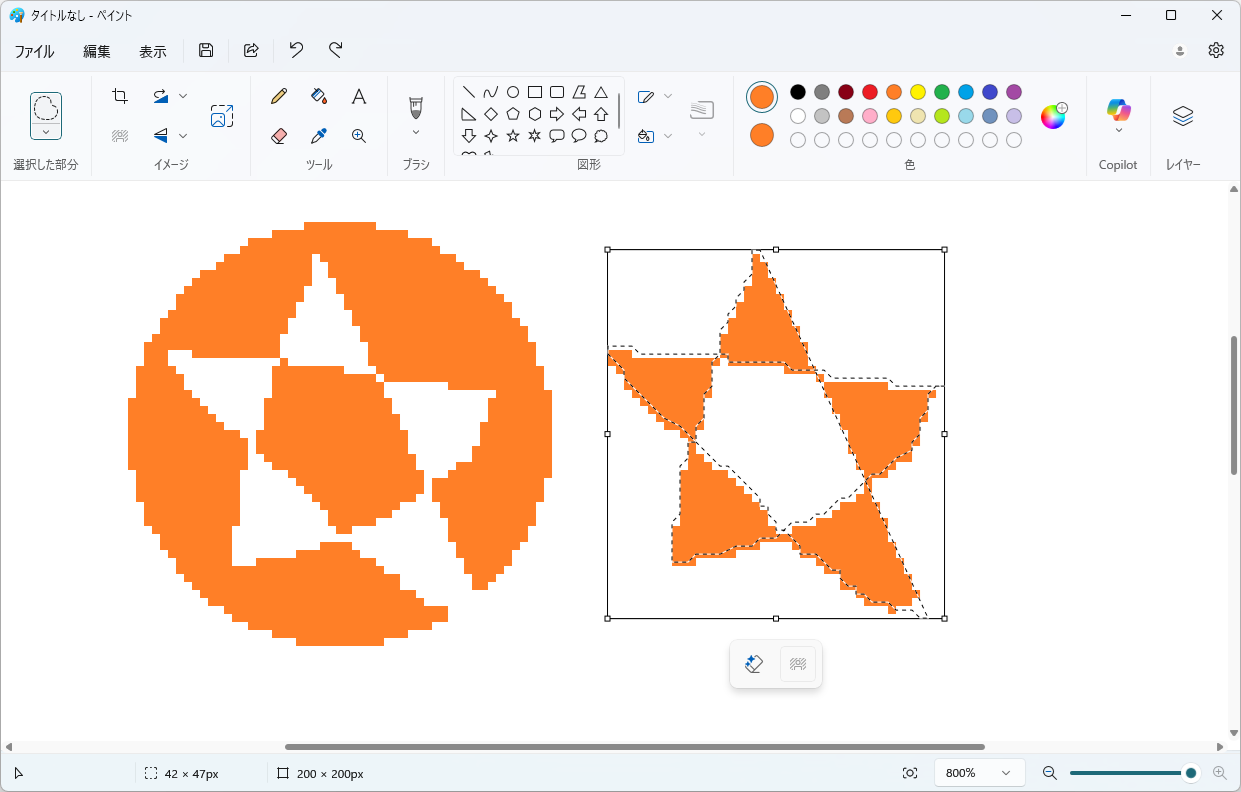The image size is (1241, 792).
Task: Open the ファイル menu
Action: click(34, 51)
